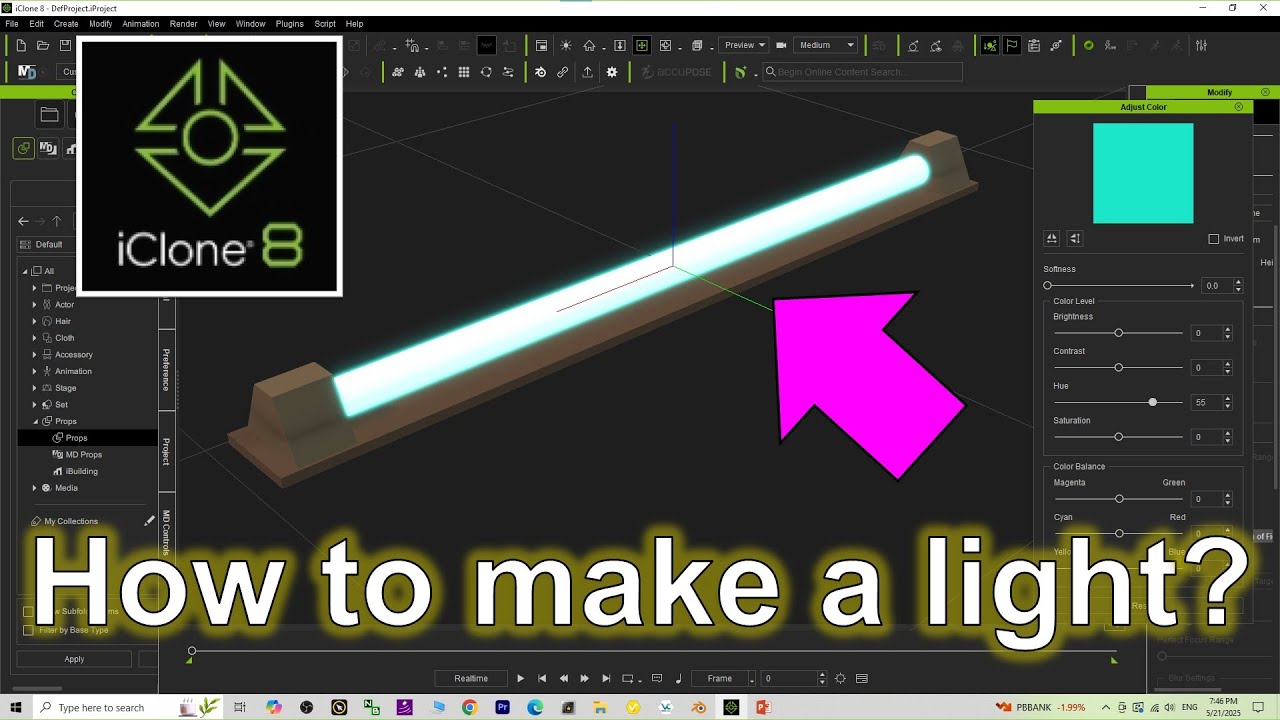Select iBuilding in content tree
The height and width of the screenshot is (720, 1280).
82,471
